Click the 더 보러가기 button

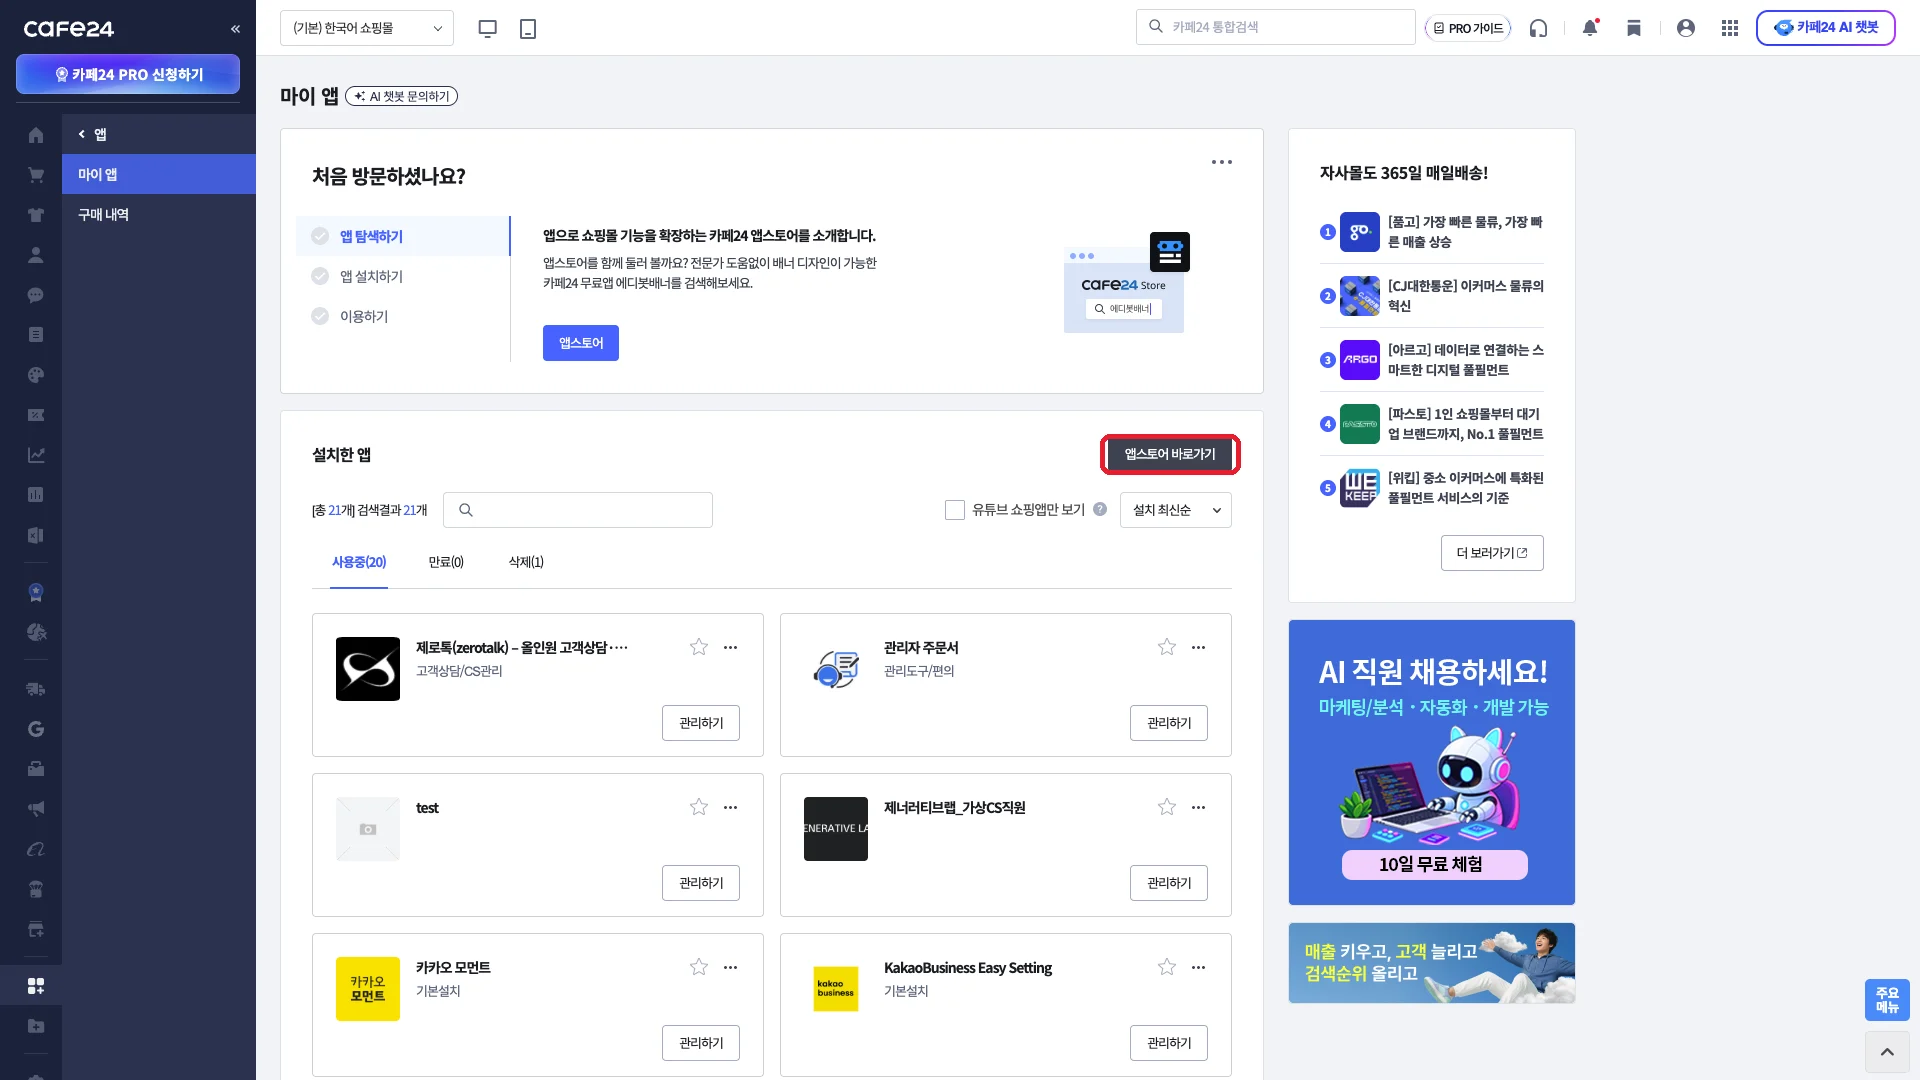(1492, 553)
